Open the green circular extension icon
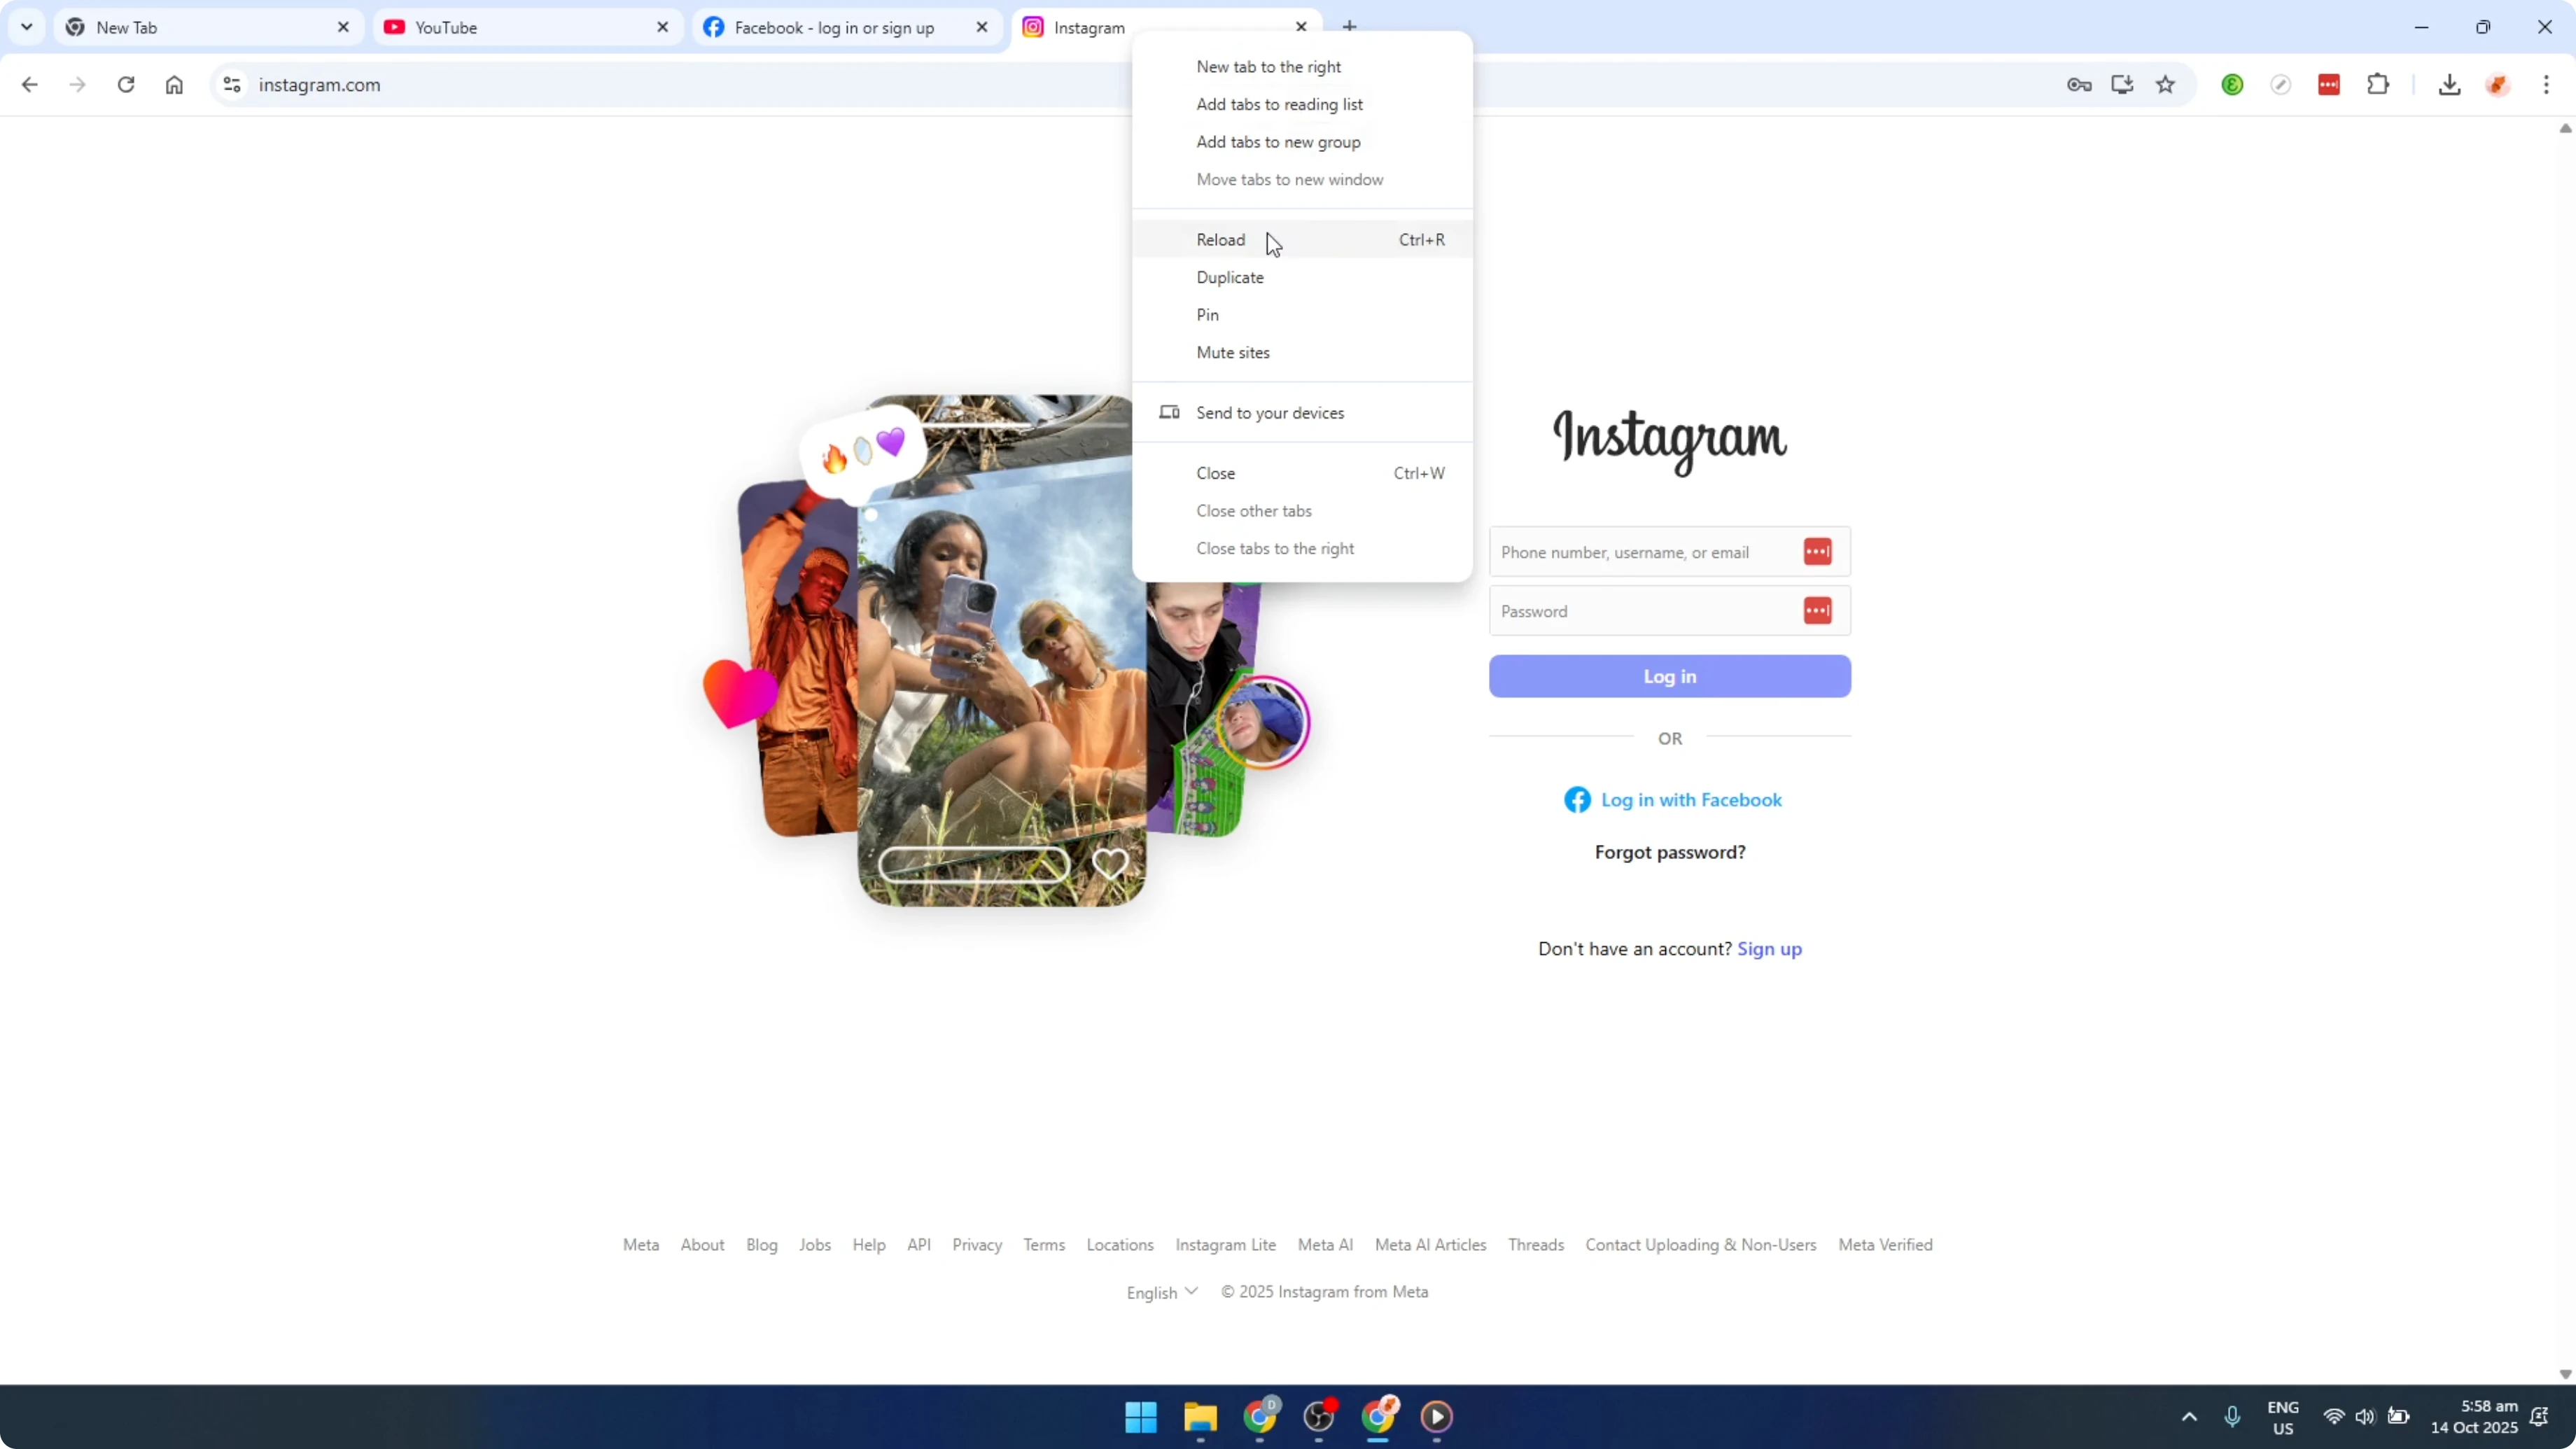 click(2232, 85)
